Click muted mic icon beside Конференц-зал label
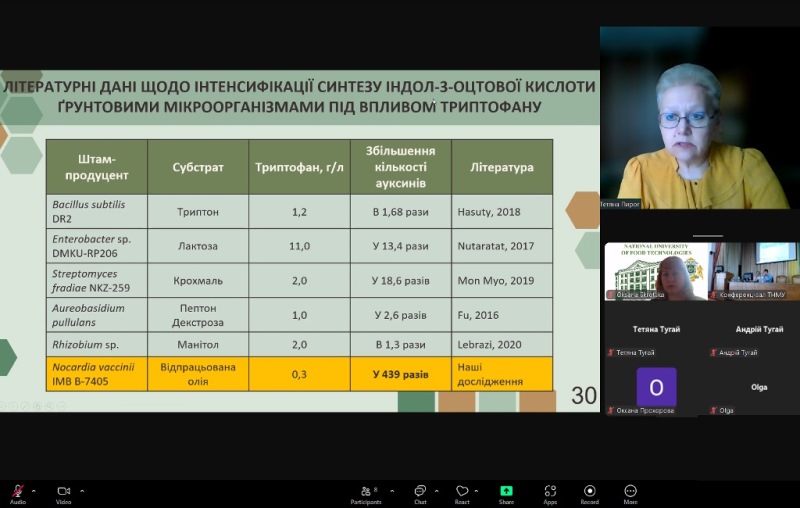Screen dimensions: 800x508 pyautogui.click(x=714, y=295)
